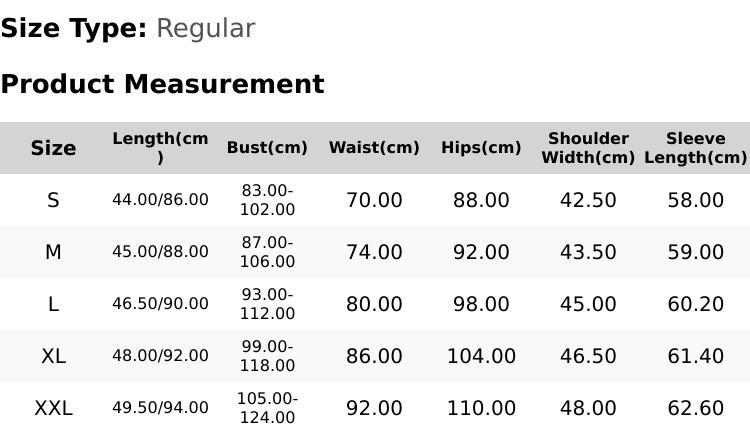Click the Regular size type value
Image resolution: width=750 pixels, height=434 pixels.
(x=206, y=29)
